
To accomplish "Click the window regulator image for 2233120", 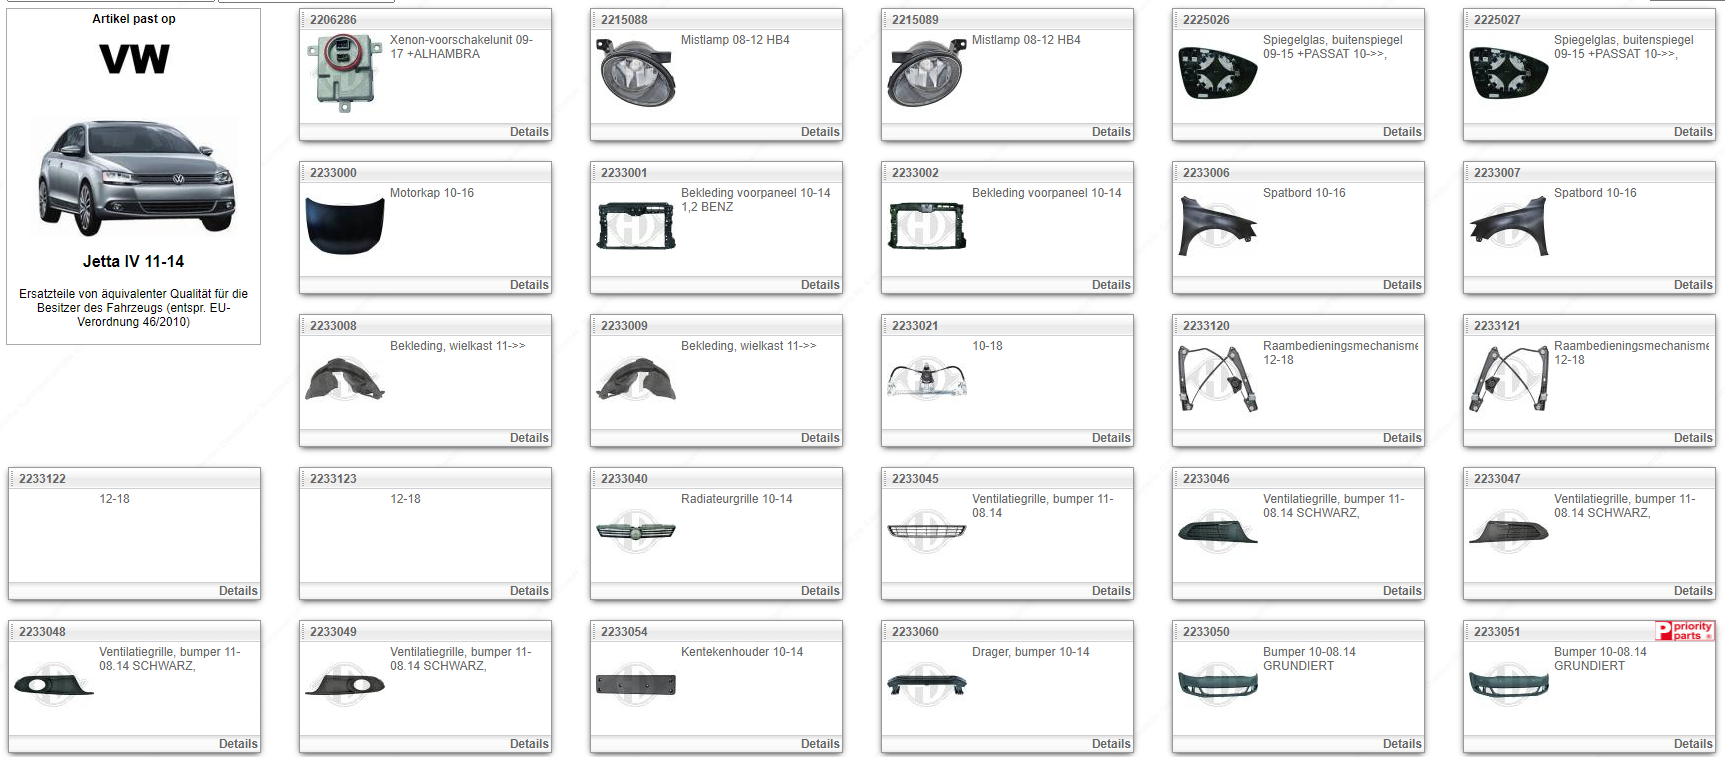I will pyautogui.click(x=1217, y=379).
